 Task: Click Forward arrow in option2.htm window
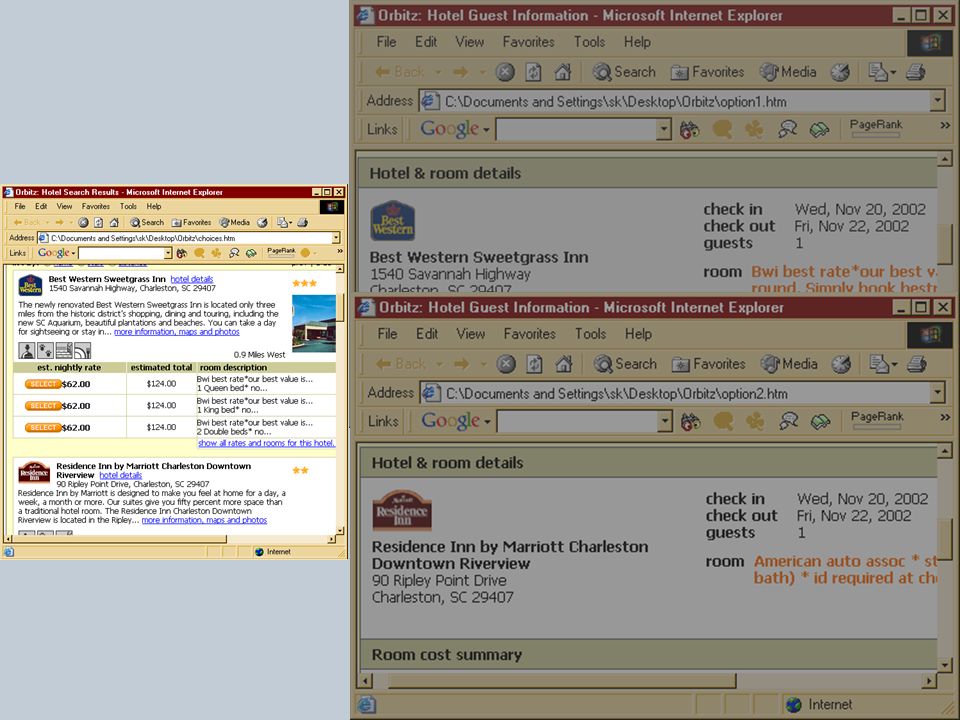[x=460, y=364]
